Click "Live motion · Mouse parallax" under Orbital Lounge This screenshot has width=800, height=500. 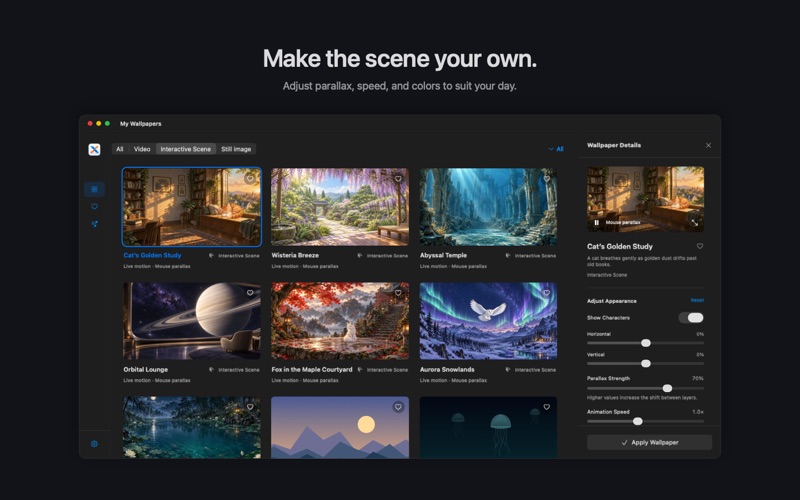pos(157,381)
